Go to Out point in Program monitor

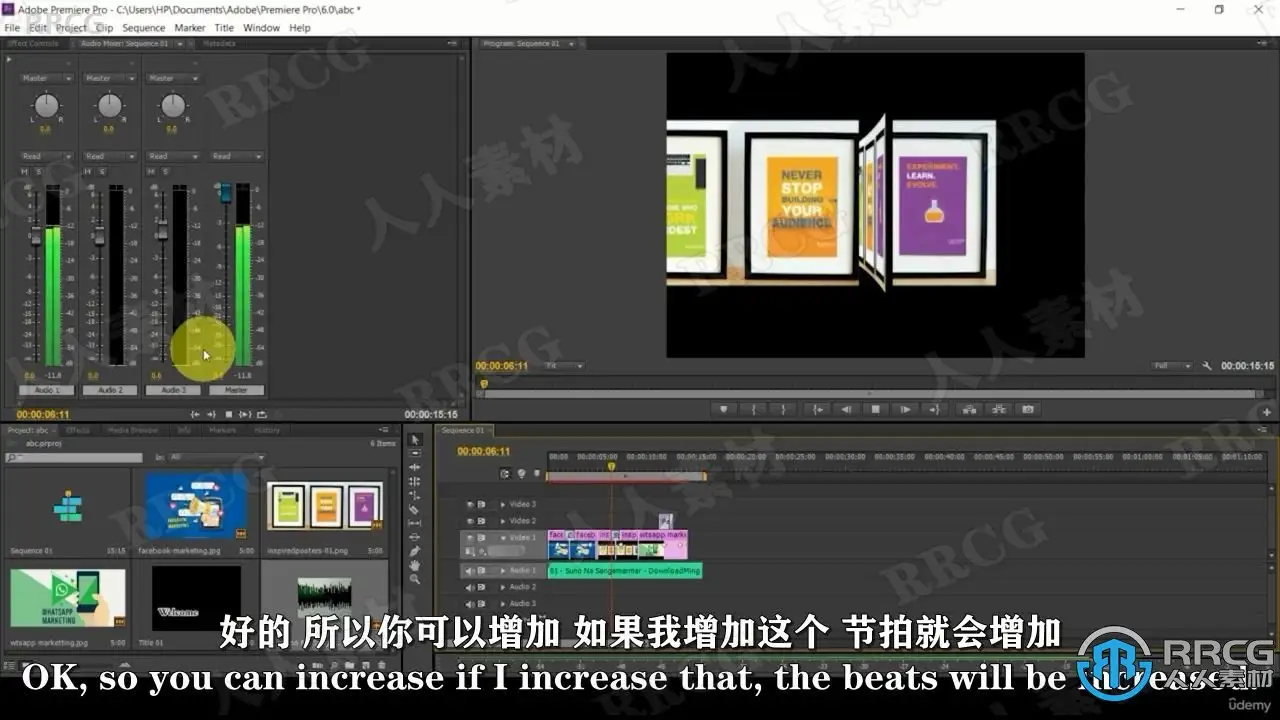click(934, 409)
